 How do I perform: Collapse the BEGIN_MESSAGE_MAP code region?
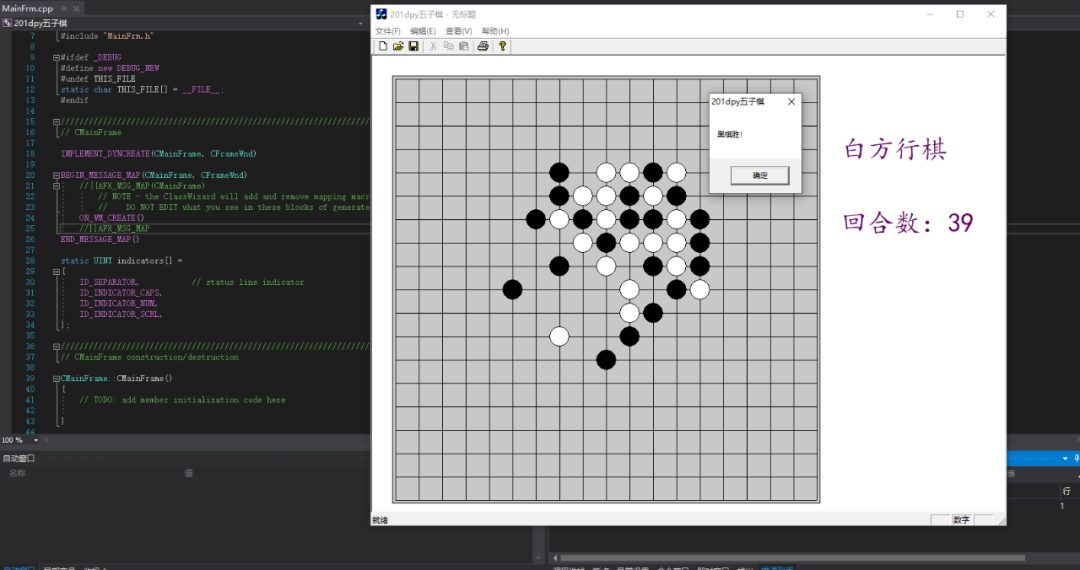click(x=56, y=176)
